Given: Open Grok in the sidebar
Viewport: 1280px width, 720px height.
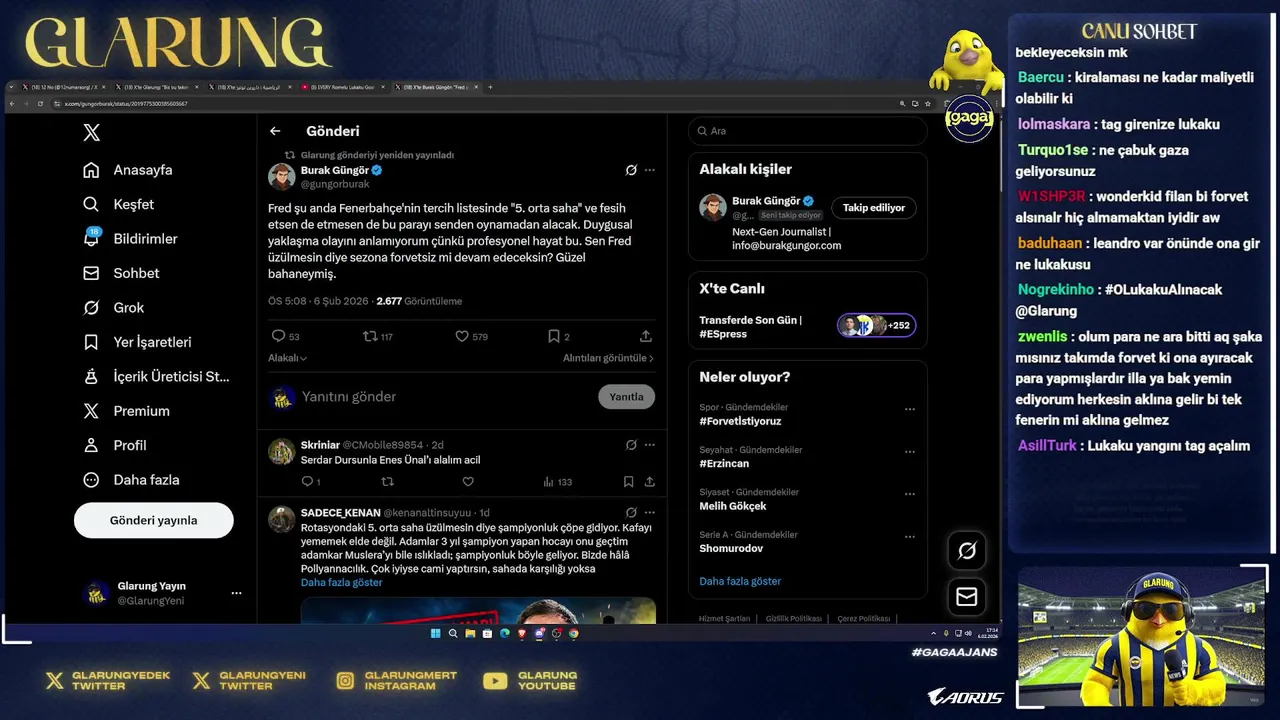Looking at the screenshot, I should [x=114, y=307].
